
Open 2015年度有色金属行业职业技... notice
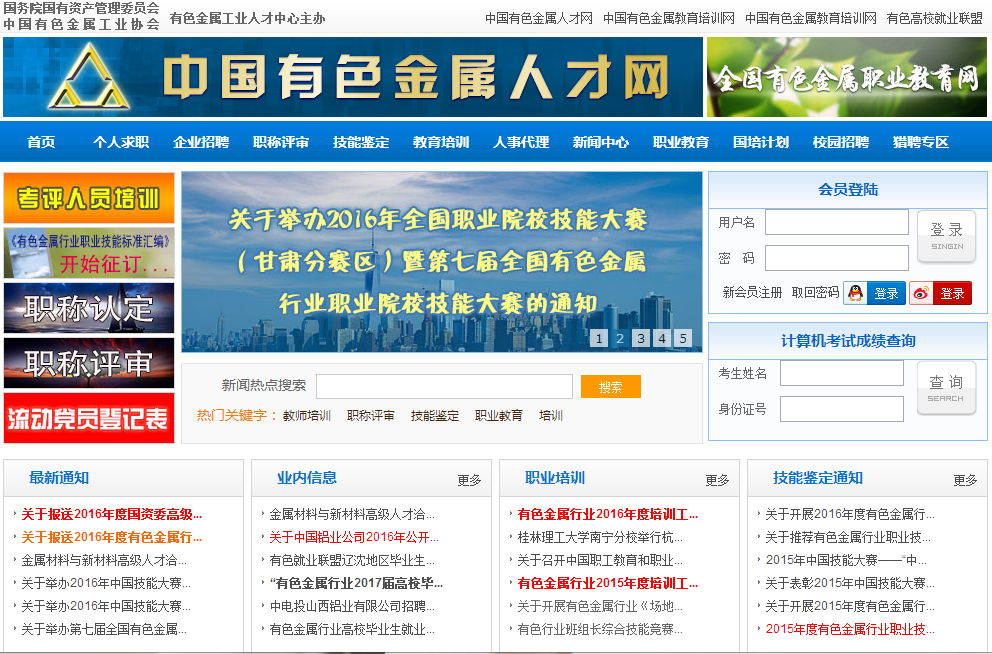click(850, 629)
